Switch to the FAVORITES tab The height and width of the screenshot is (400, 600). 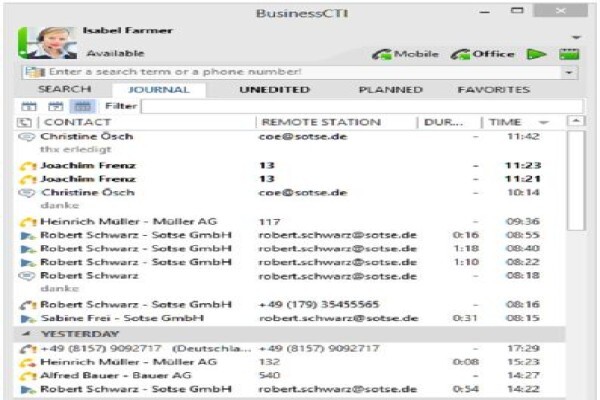494,90
